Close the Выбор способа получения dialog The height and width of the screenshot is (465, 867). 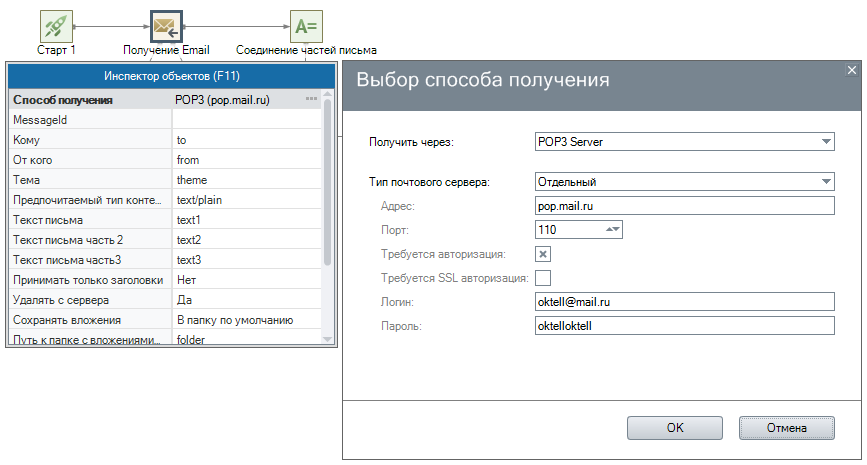[852, 70]
